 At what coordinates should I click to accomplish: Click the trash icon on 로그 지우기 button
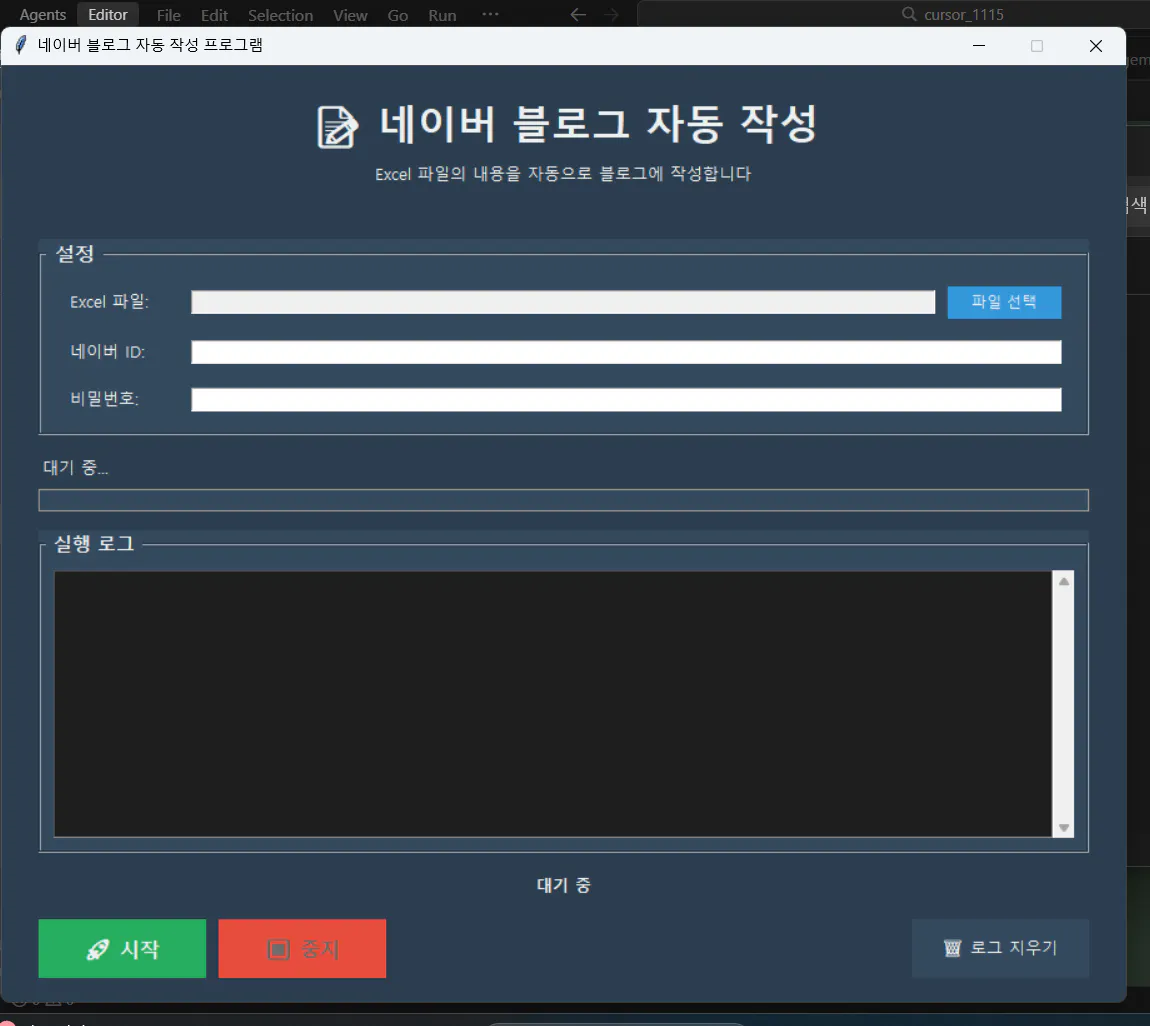tap(952, 948)
